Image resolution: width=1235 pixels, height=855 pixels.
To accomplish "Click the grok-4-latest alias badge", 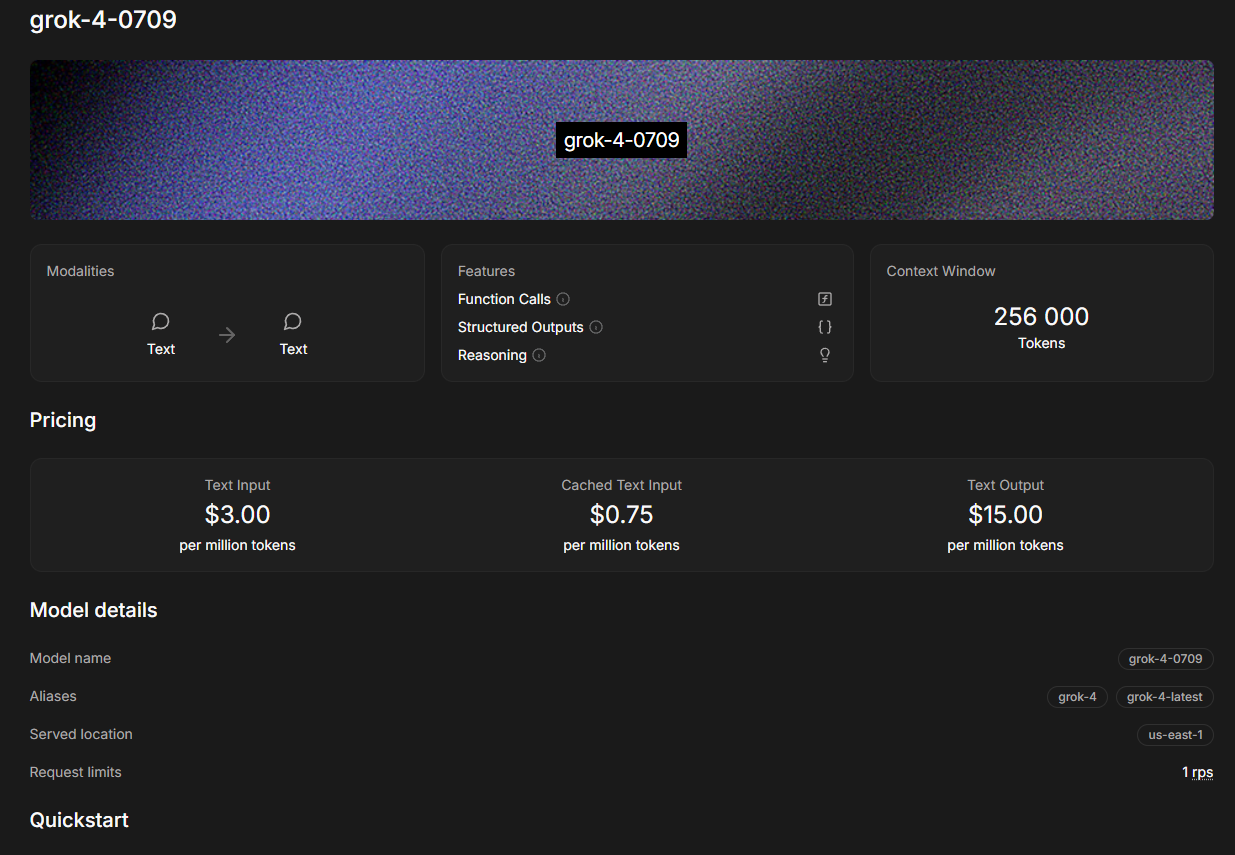I will coord(1165,697).
